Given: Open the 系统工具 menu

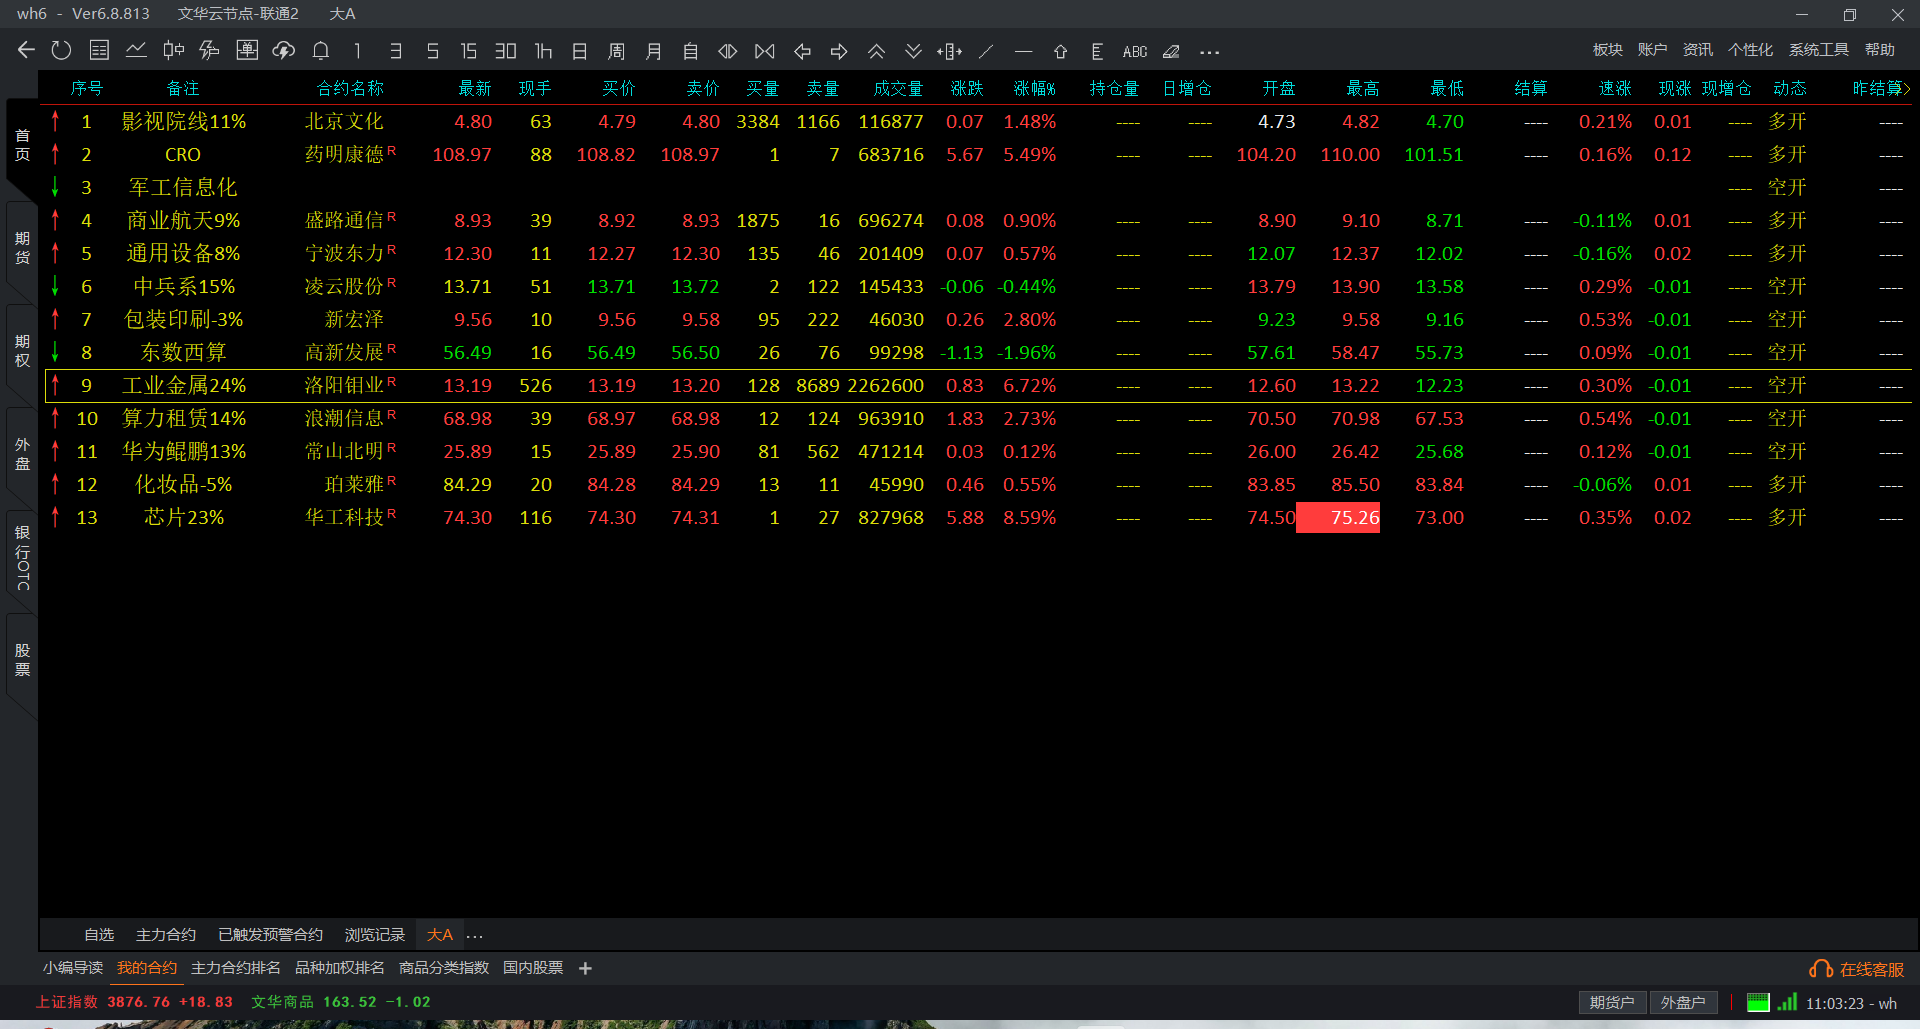Looking at the screenshot, I should coord(1818,50).
